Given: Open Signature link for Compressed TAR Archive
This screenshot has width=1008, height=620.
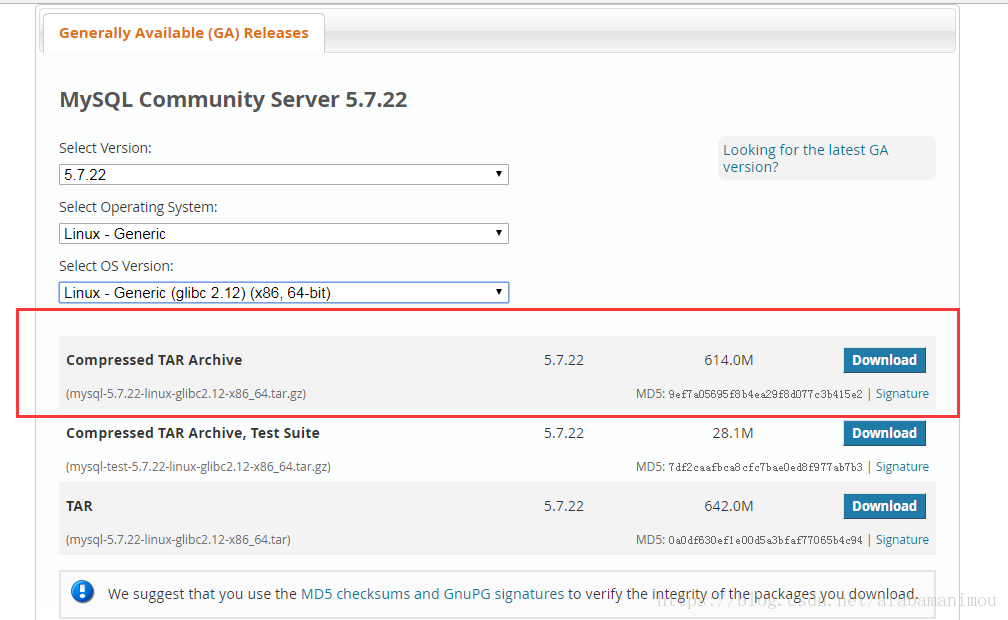Looking at the screenshot, I should pos(902,394).
